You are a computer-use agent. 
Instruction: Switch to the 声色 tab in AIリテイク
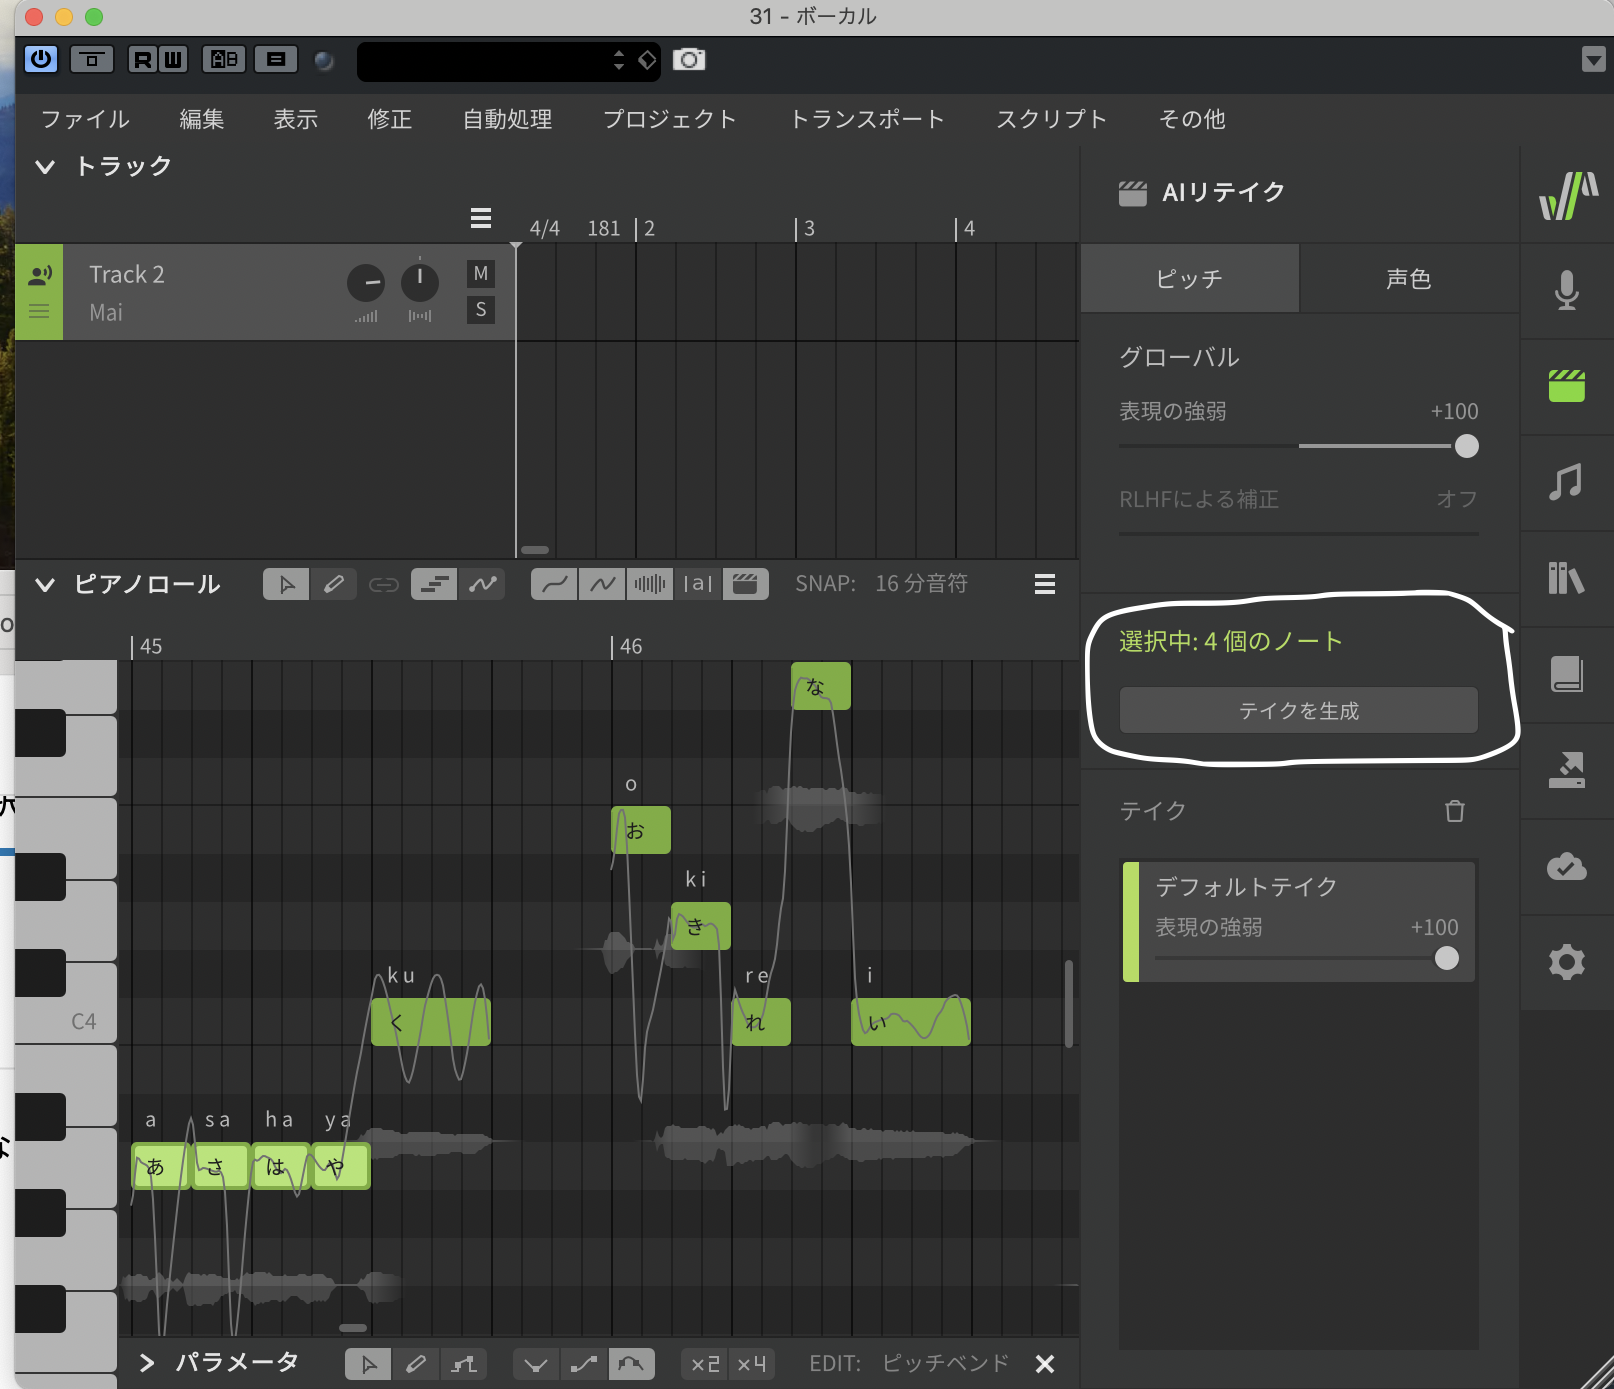click(x=1408, y=279)
